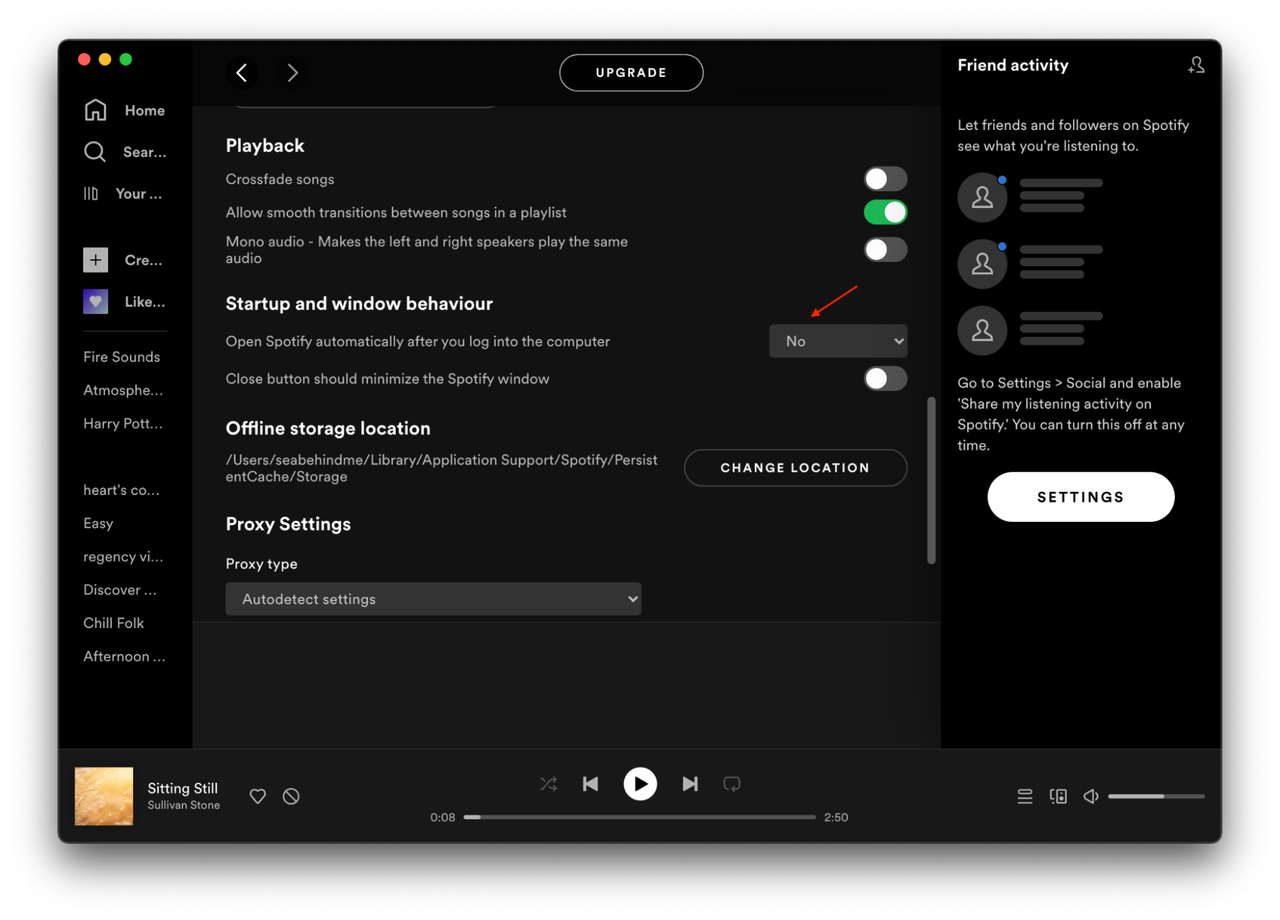Click Sitting Still album artwork

pyautogui.click(x=104, y=796)
